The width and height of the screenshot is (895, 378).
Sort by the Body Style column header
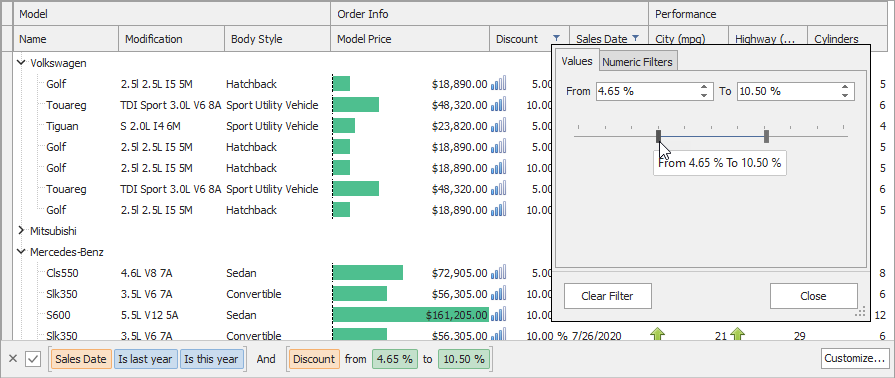277,39
